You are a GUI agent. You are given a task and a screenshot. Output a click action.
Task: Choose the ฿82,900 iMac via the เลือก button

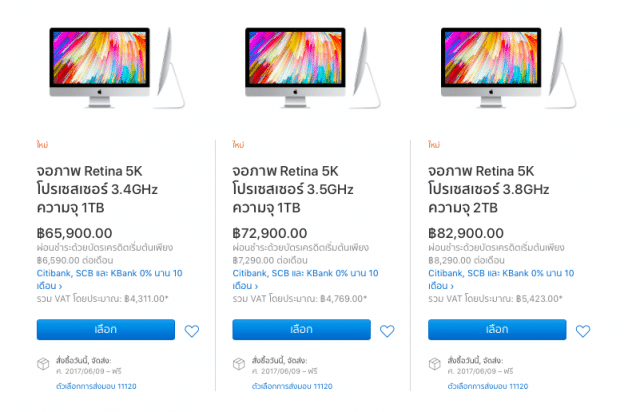coord(497,330)
